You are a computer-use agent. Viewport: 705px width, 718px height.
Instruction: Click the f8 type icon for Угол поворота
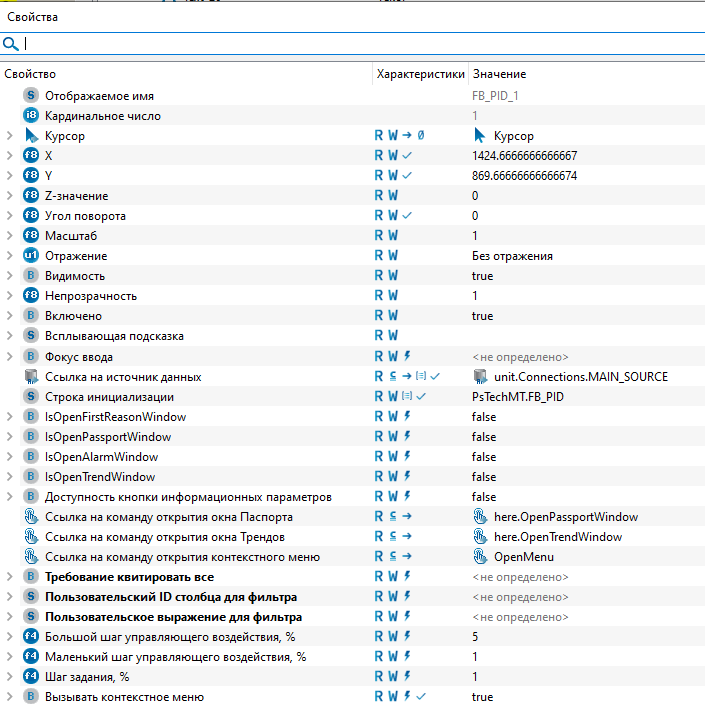[x=31, y=216]
